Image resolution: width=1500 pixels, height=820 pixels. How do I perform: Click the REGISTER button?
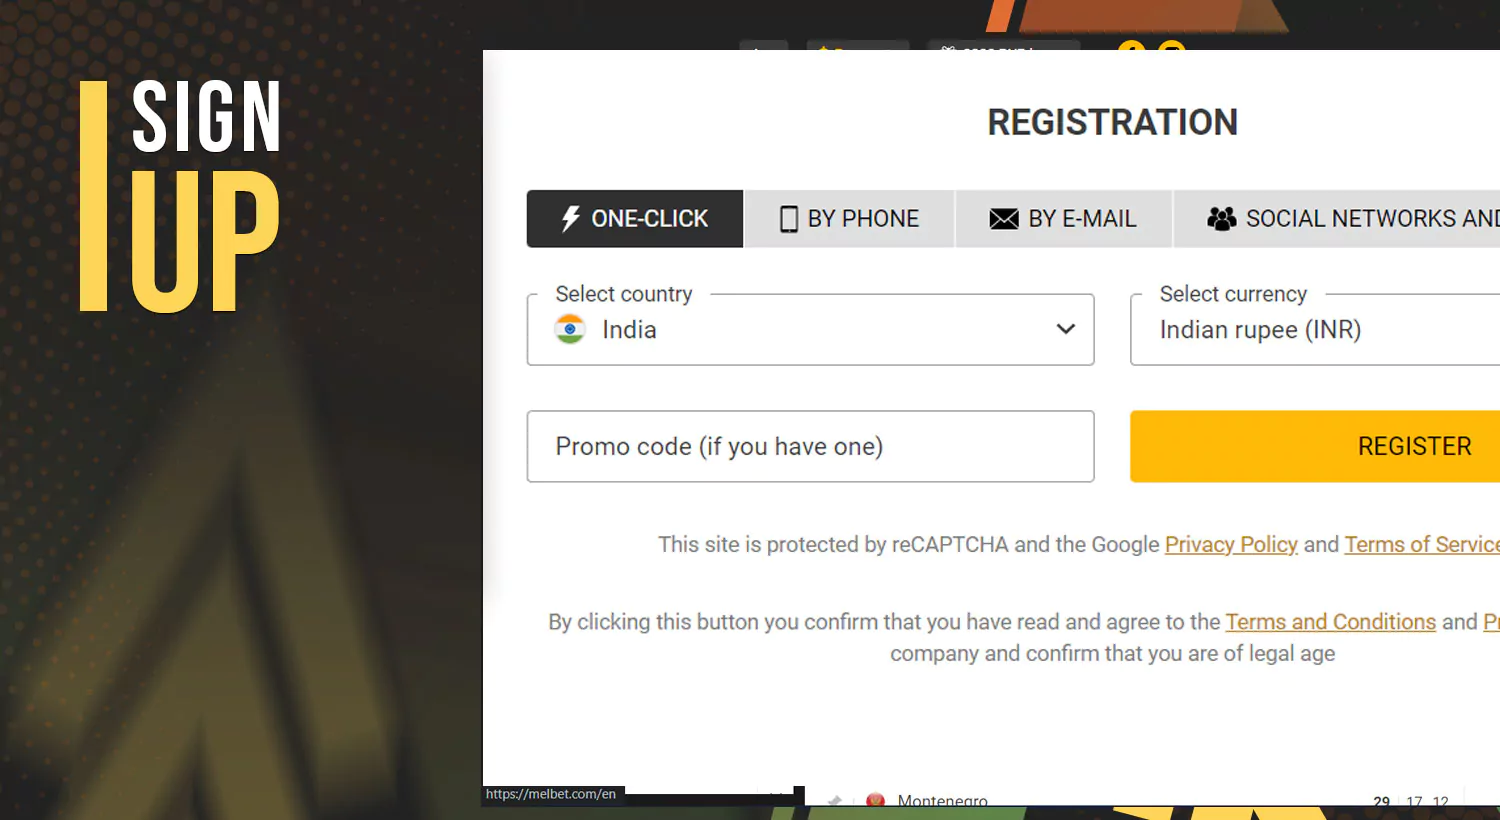click(1414, 446)
